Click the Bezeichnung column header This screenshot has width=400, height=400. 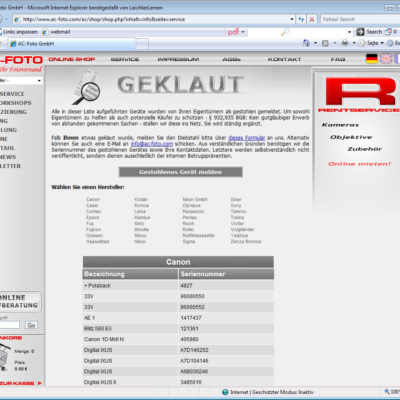click(x=130, y=274)
